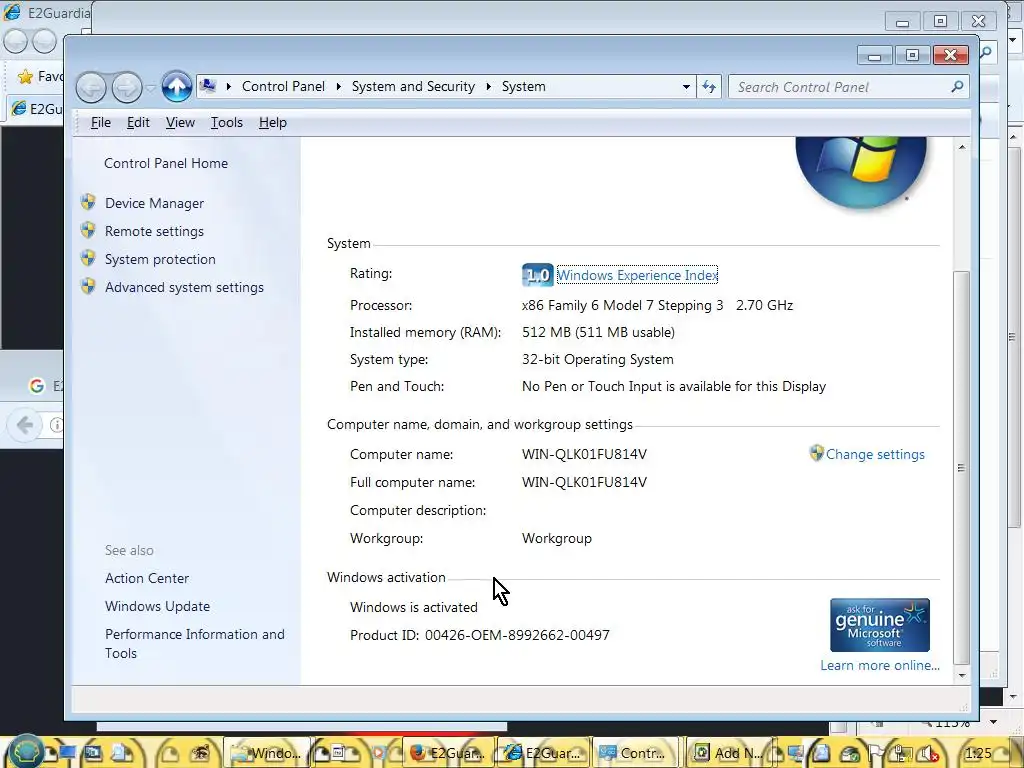Open the Windows Experience Index link
The height and width of the screenshot is (768, 1024).
(x=637, y=275)
